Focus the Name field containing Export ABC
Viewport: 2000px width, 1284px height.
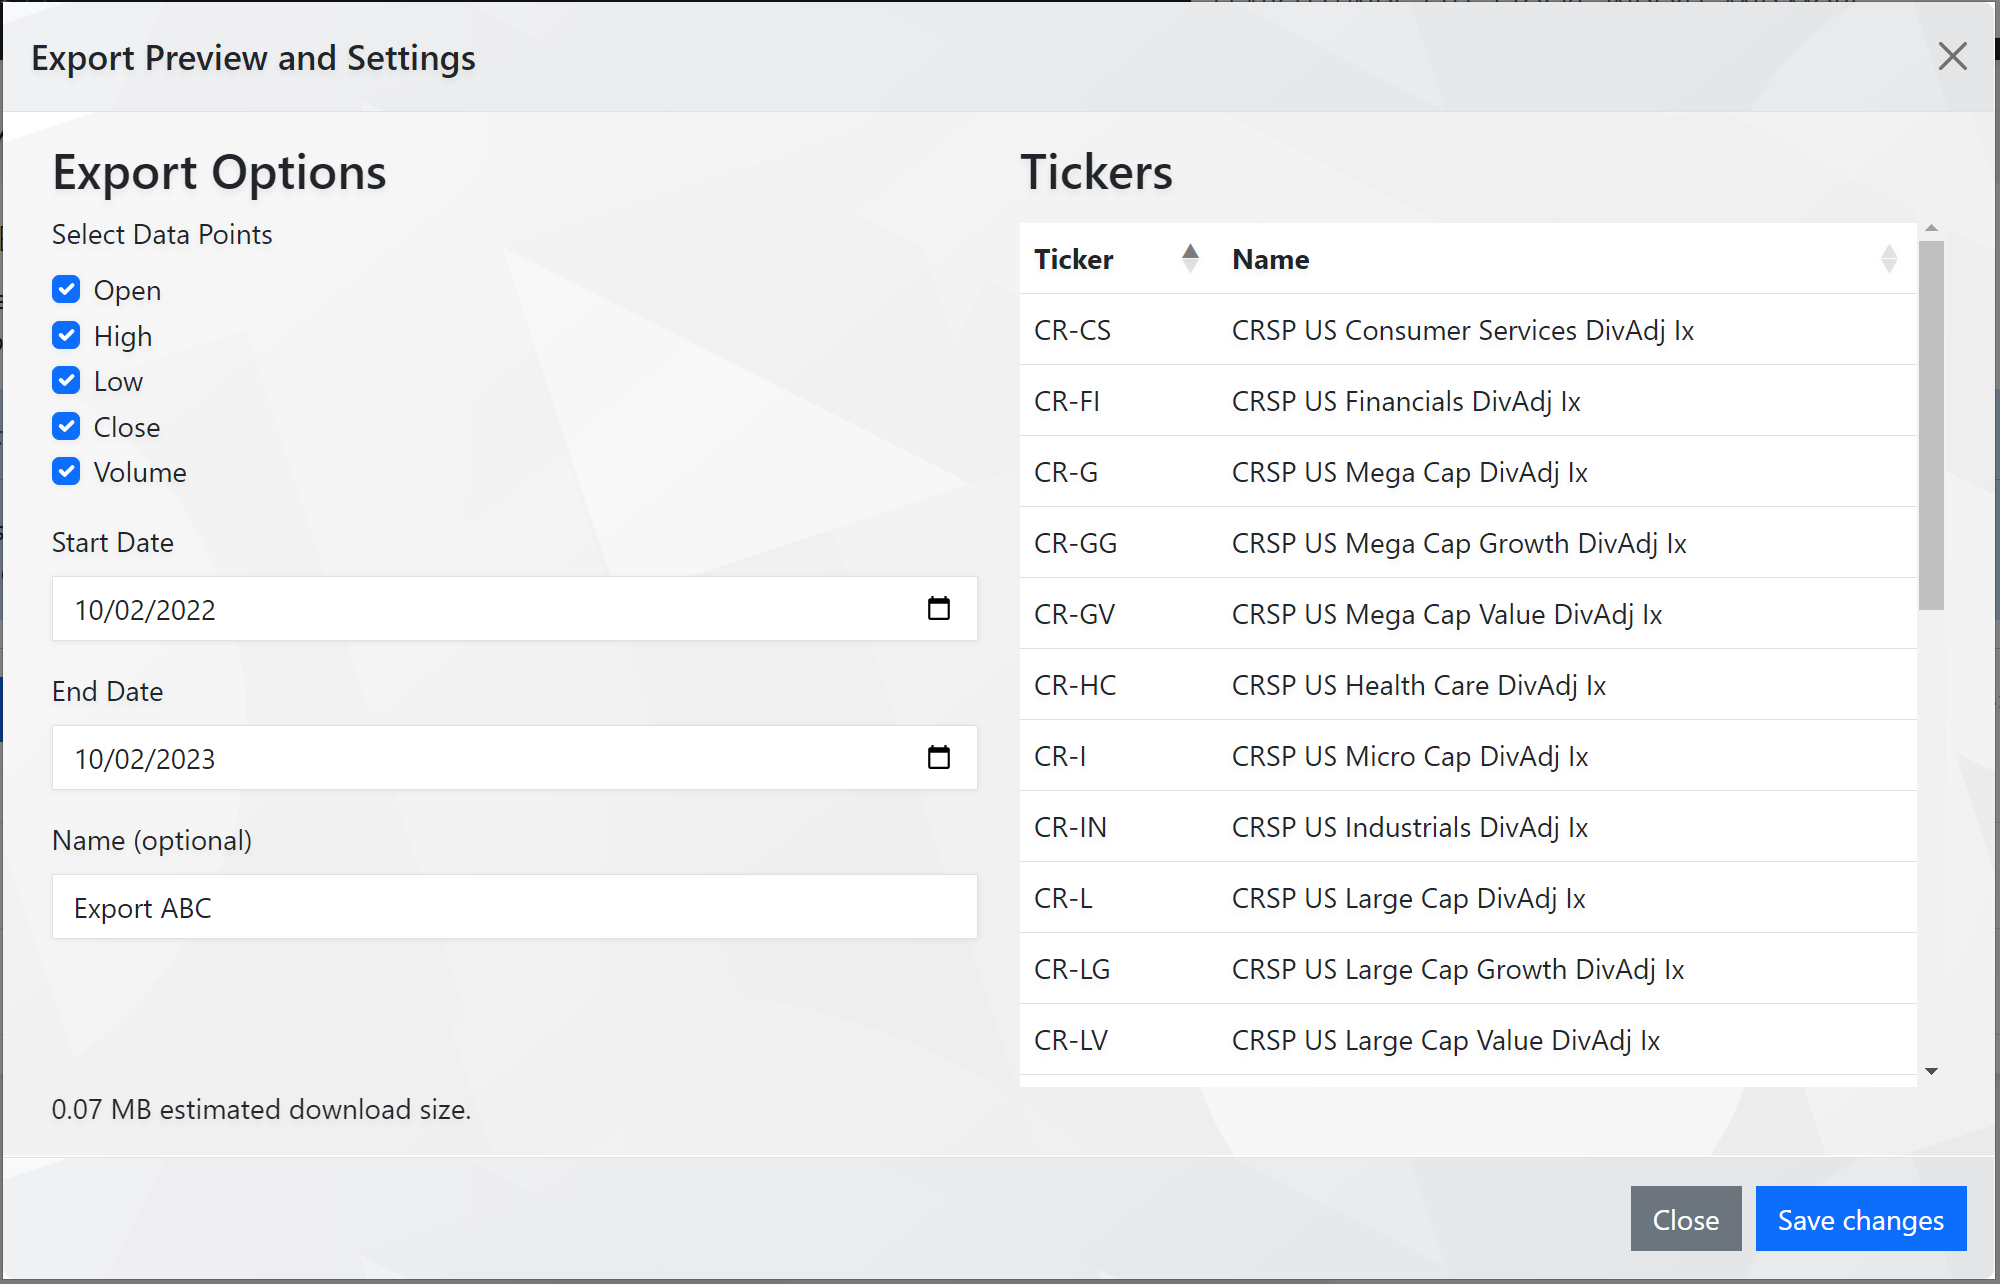coord(514,907)
